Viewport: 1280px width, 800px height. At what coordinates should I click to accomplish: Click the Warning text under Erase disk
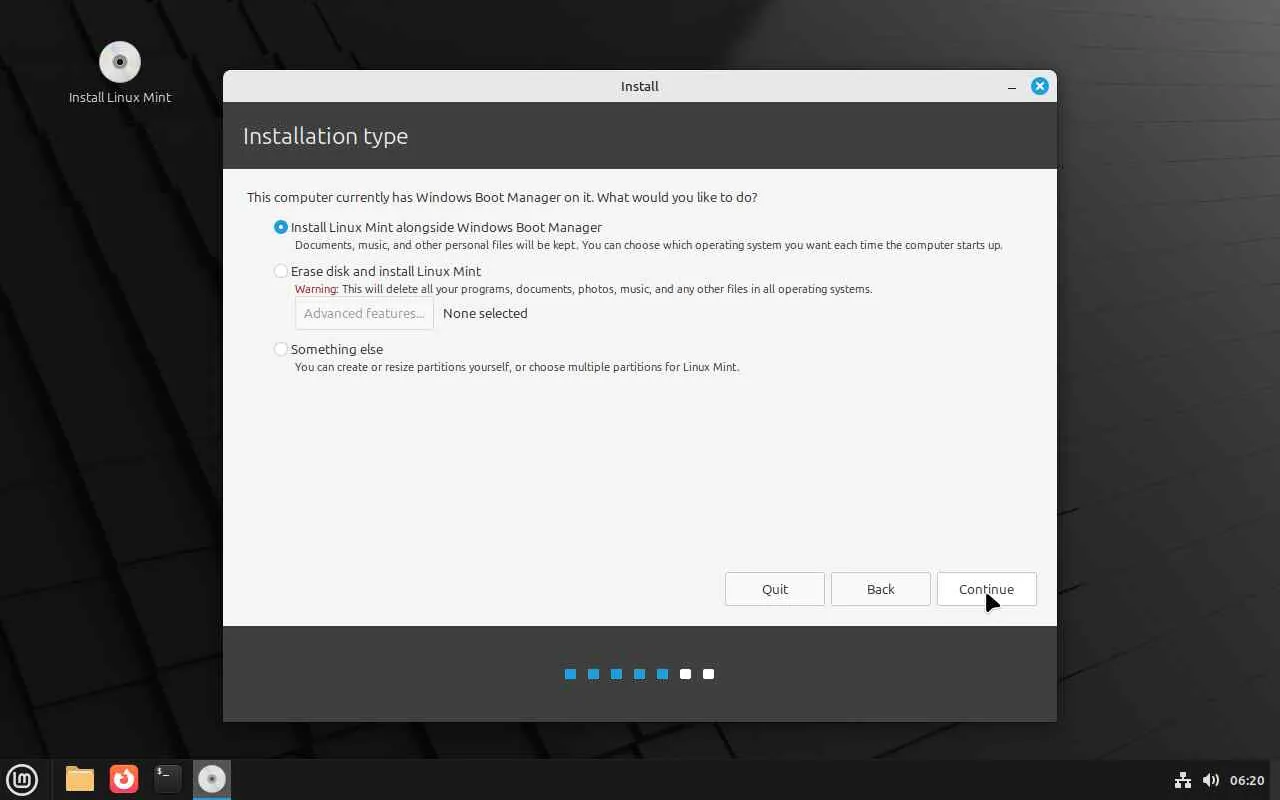click(583, 289)
